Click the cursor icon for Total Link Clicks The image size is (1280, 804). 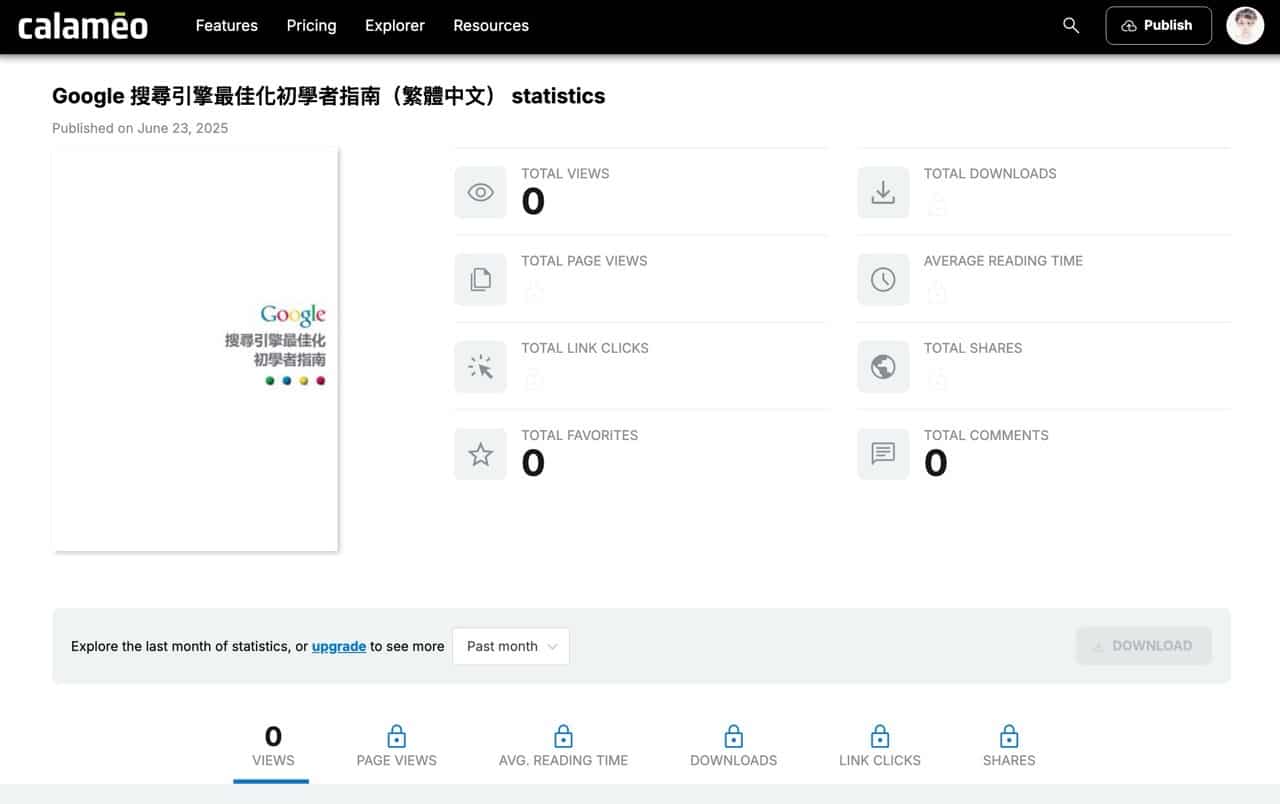click(x=480, y=367)
